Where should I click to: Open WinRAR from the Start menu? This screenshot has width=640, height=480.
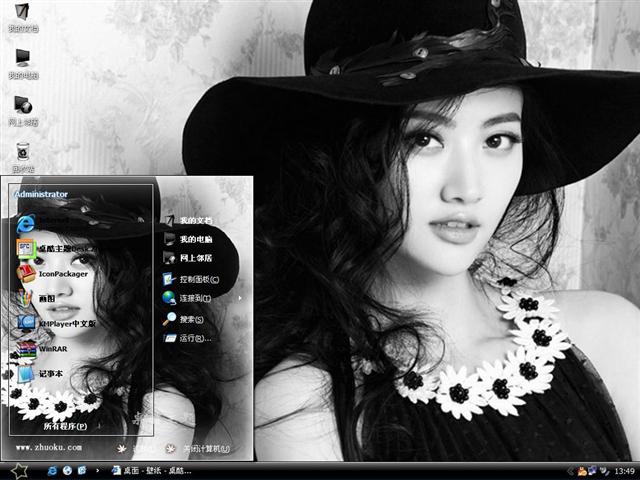pyautogui.click(x=42, y=349)
